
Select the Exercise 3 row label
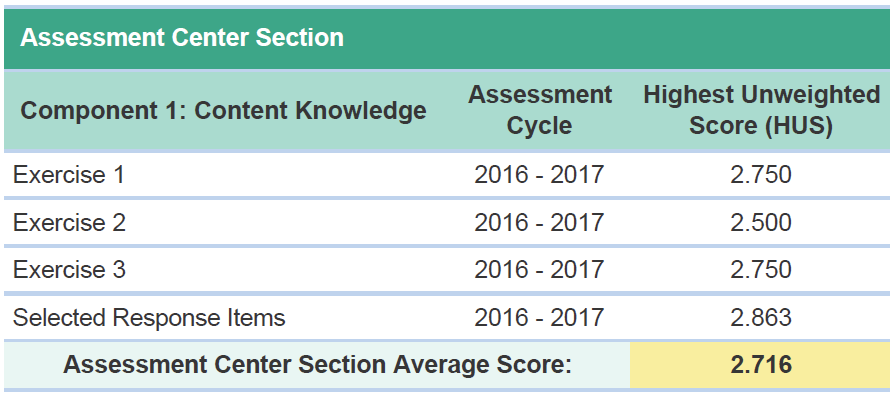point(69,269)
